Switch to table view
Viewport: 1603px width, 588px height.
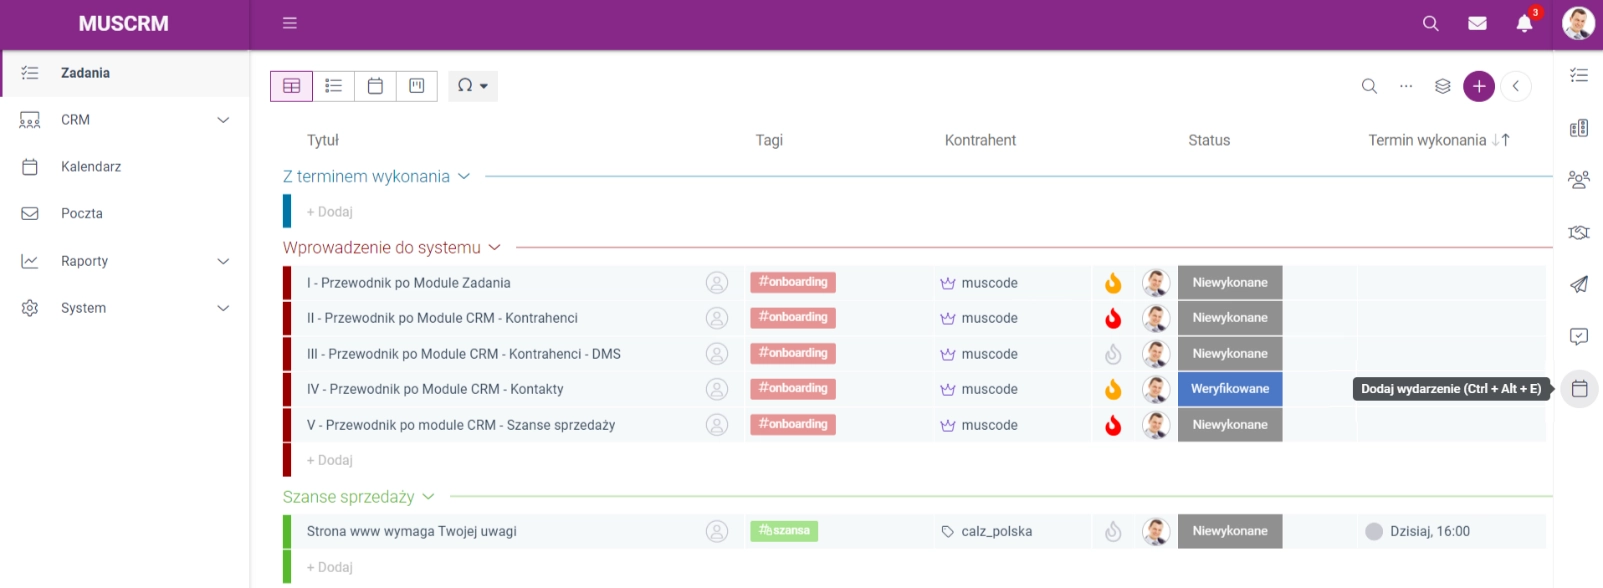pos(291,86)
